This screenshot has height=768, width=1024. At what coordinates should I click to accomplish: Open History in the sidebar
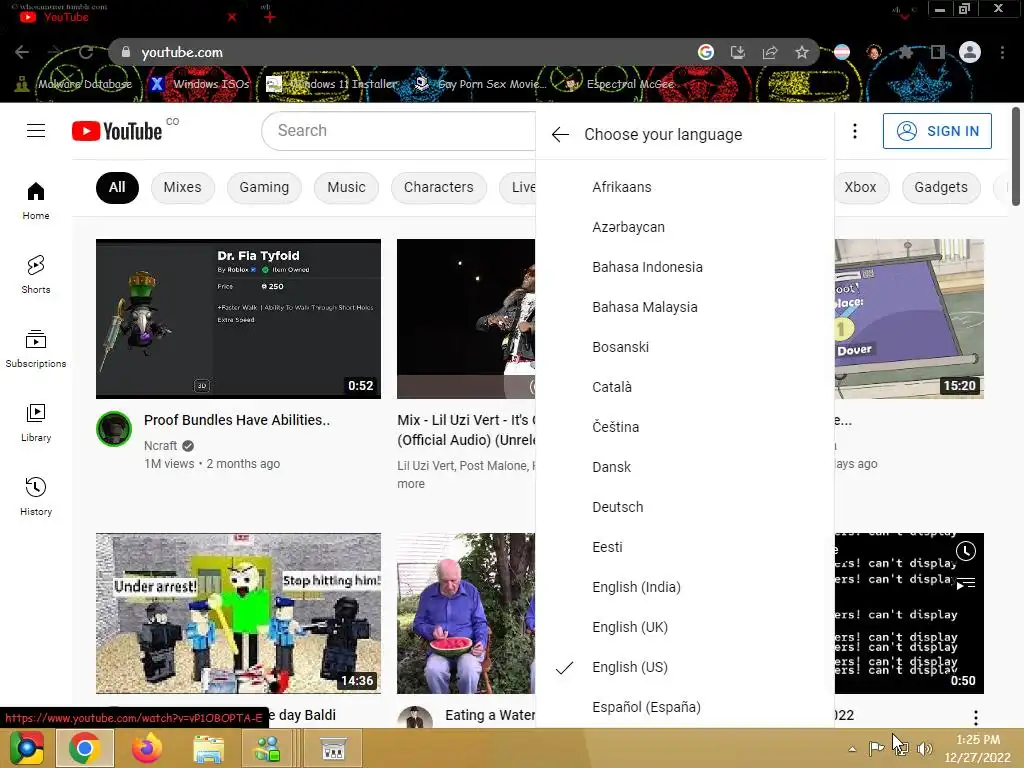tap(36, 497)
